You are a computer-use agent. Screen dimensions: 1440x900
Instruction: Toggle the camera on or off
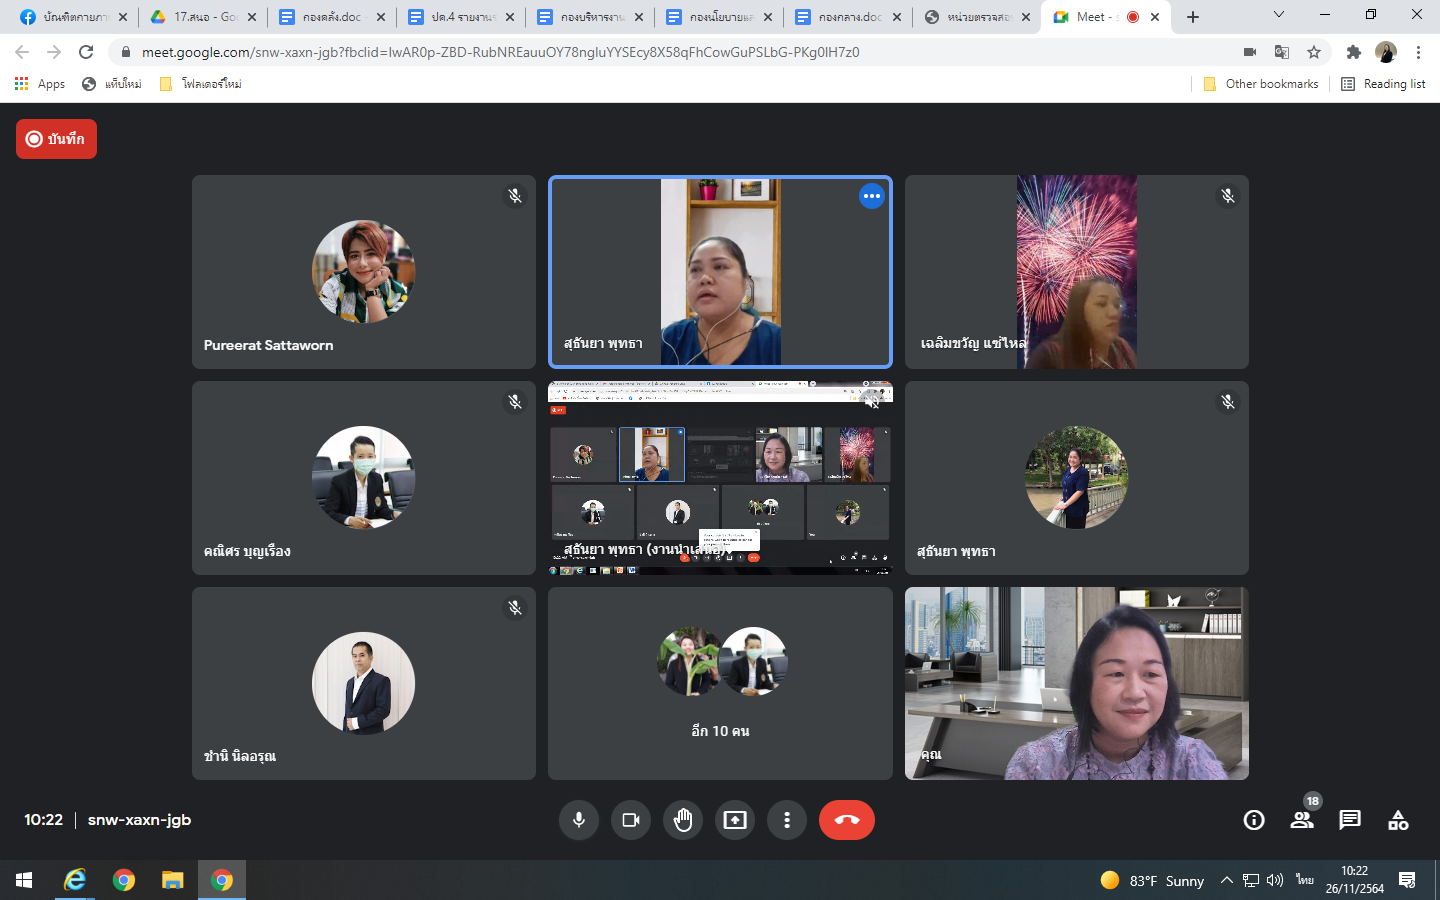coord(631,820)
